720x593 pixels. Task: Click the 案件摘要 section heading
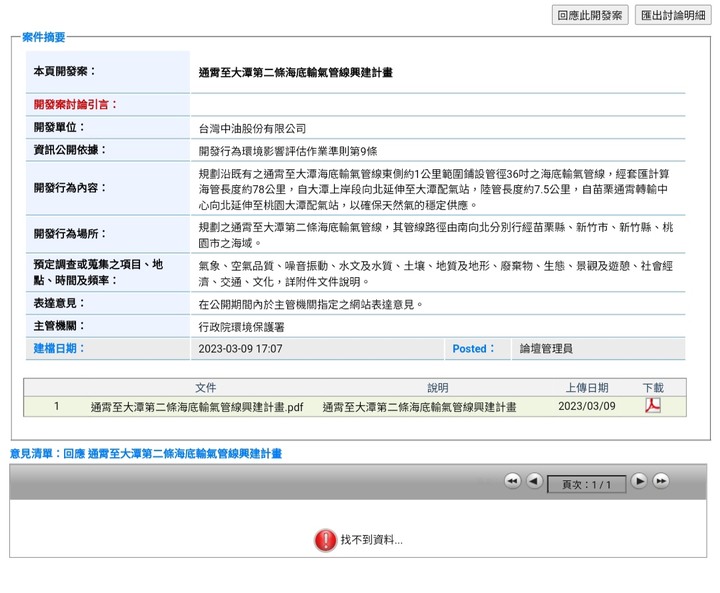(x=44, y=37)
